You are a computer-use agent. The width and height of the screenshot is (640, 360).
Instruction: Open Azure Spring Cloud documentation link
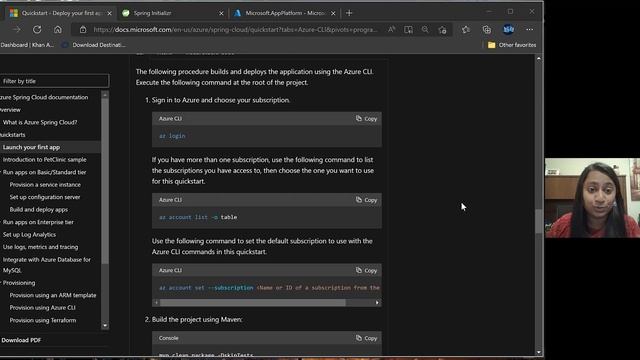[44, 97]
